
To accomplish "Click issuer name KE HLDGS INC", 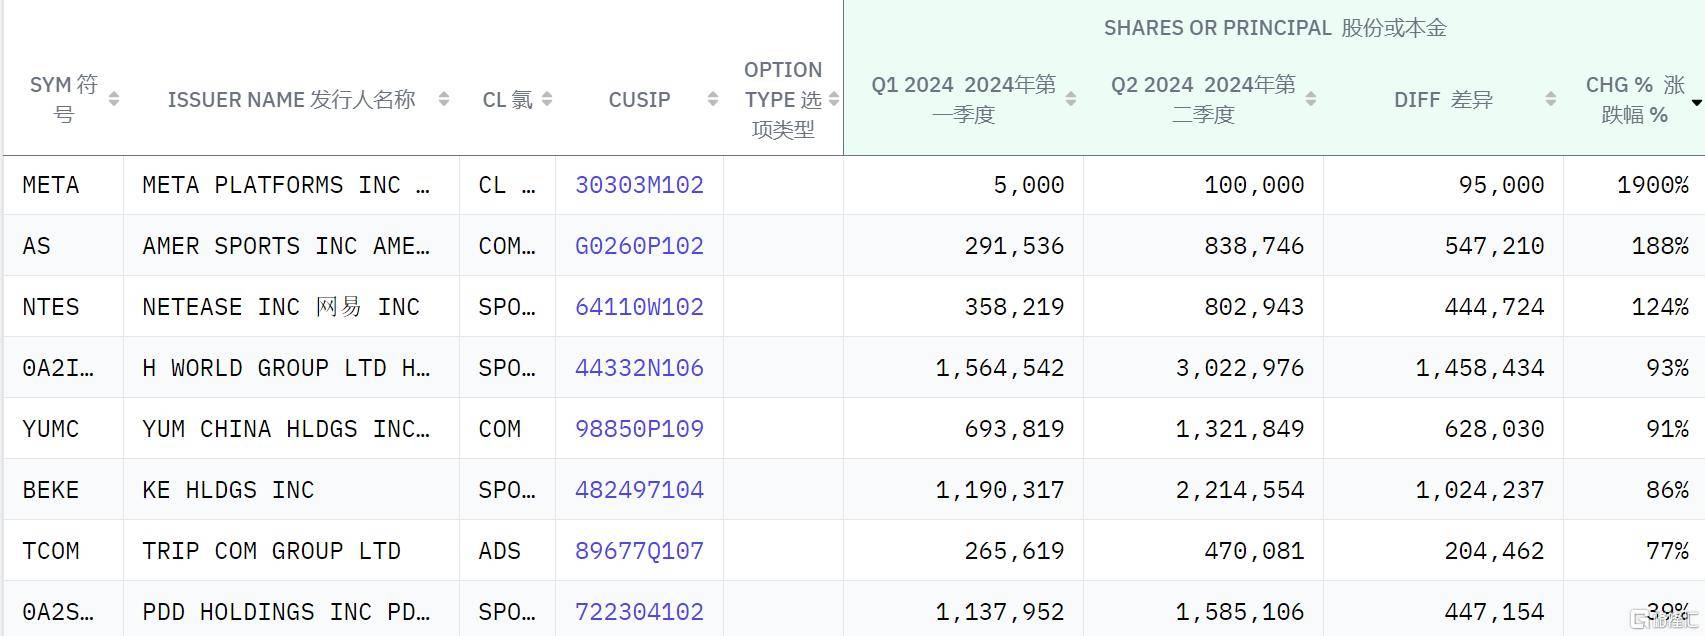I will pos(228,490).
